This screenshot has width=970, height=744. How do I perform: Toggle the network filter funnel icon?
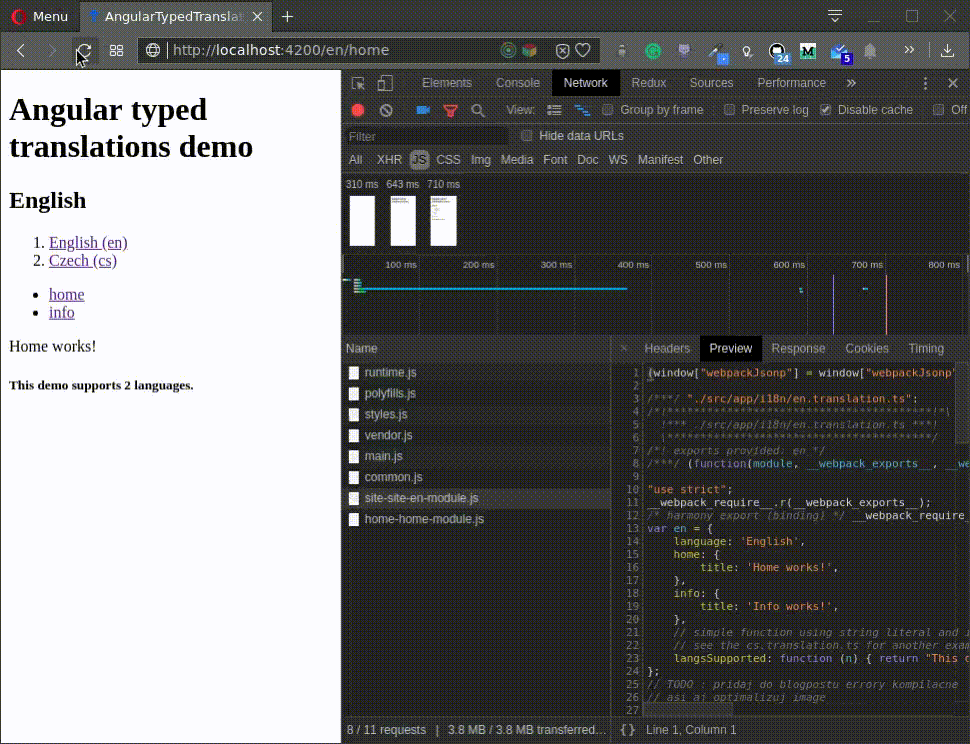451,111
